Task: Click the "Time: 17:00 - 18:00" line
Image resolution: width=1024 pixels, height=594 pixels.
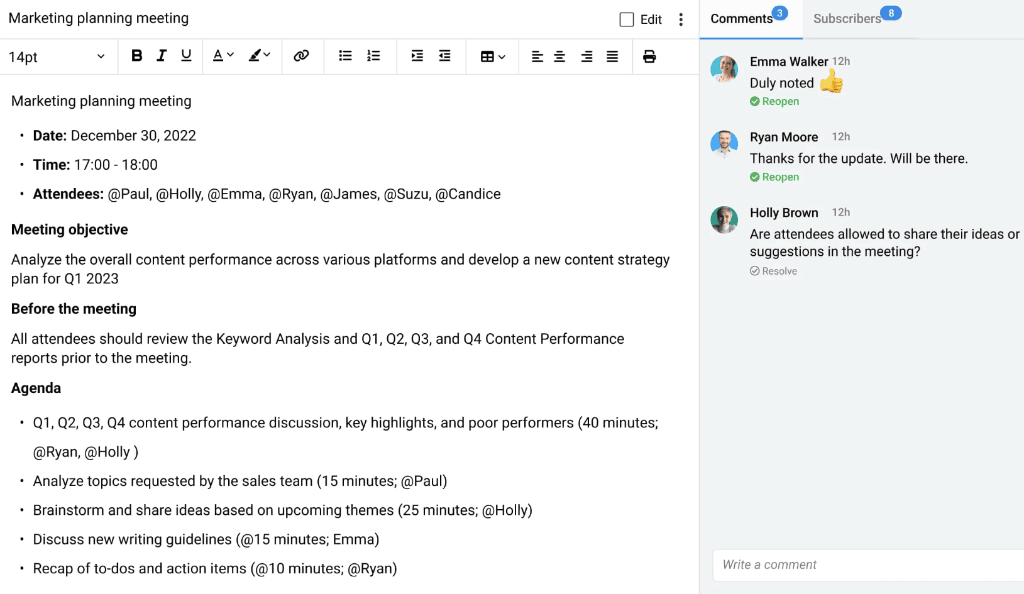Action: pyautogui.click(x=95, y=165)
